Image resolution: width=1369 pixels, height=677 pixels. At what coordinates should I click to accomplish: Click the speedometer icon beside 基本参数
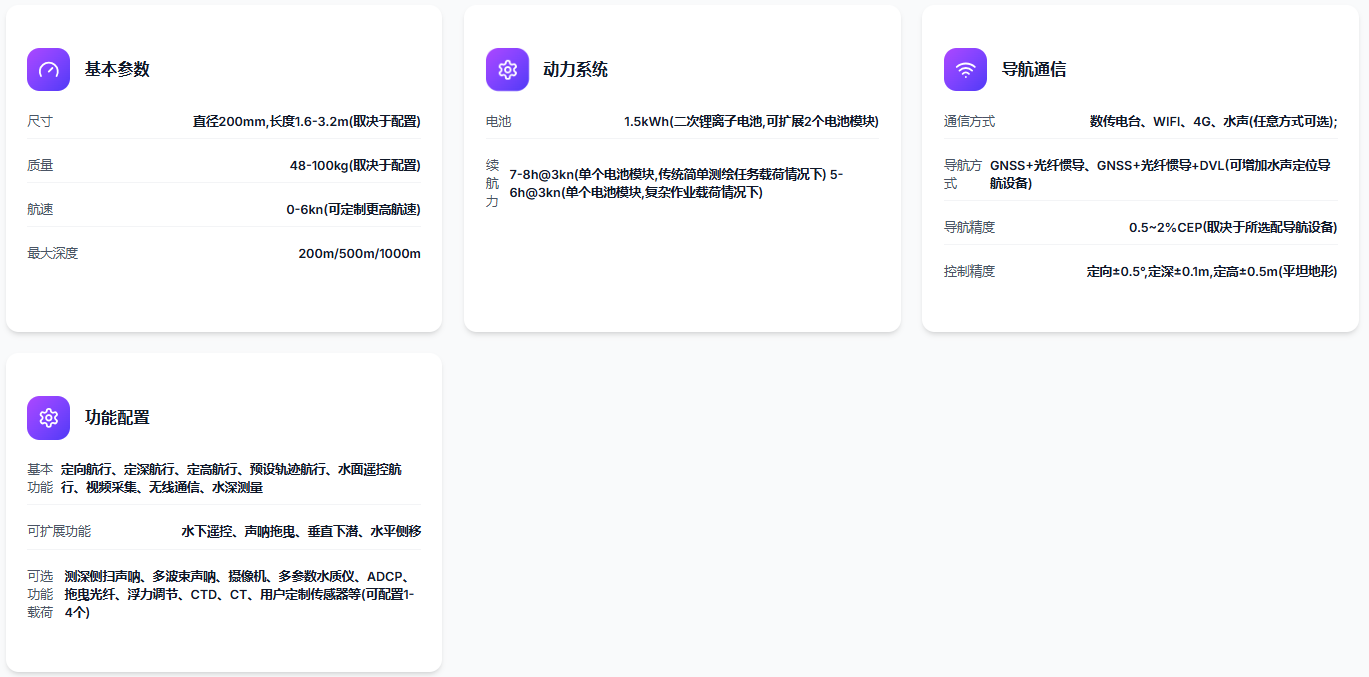[48, 70]
